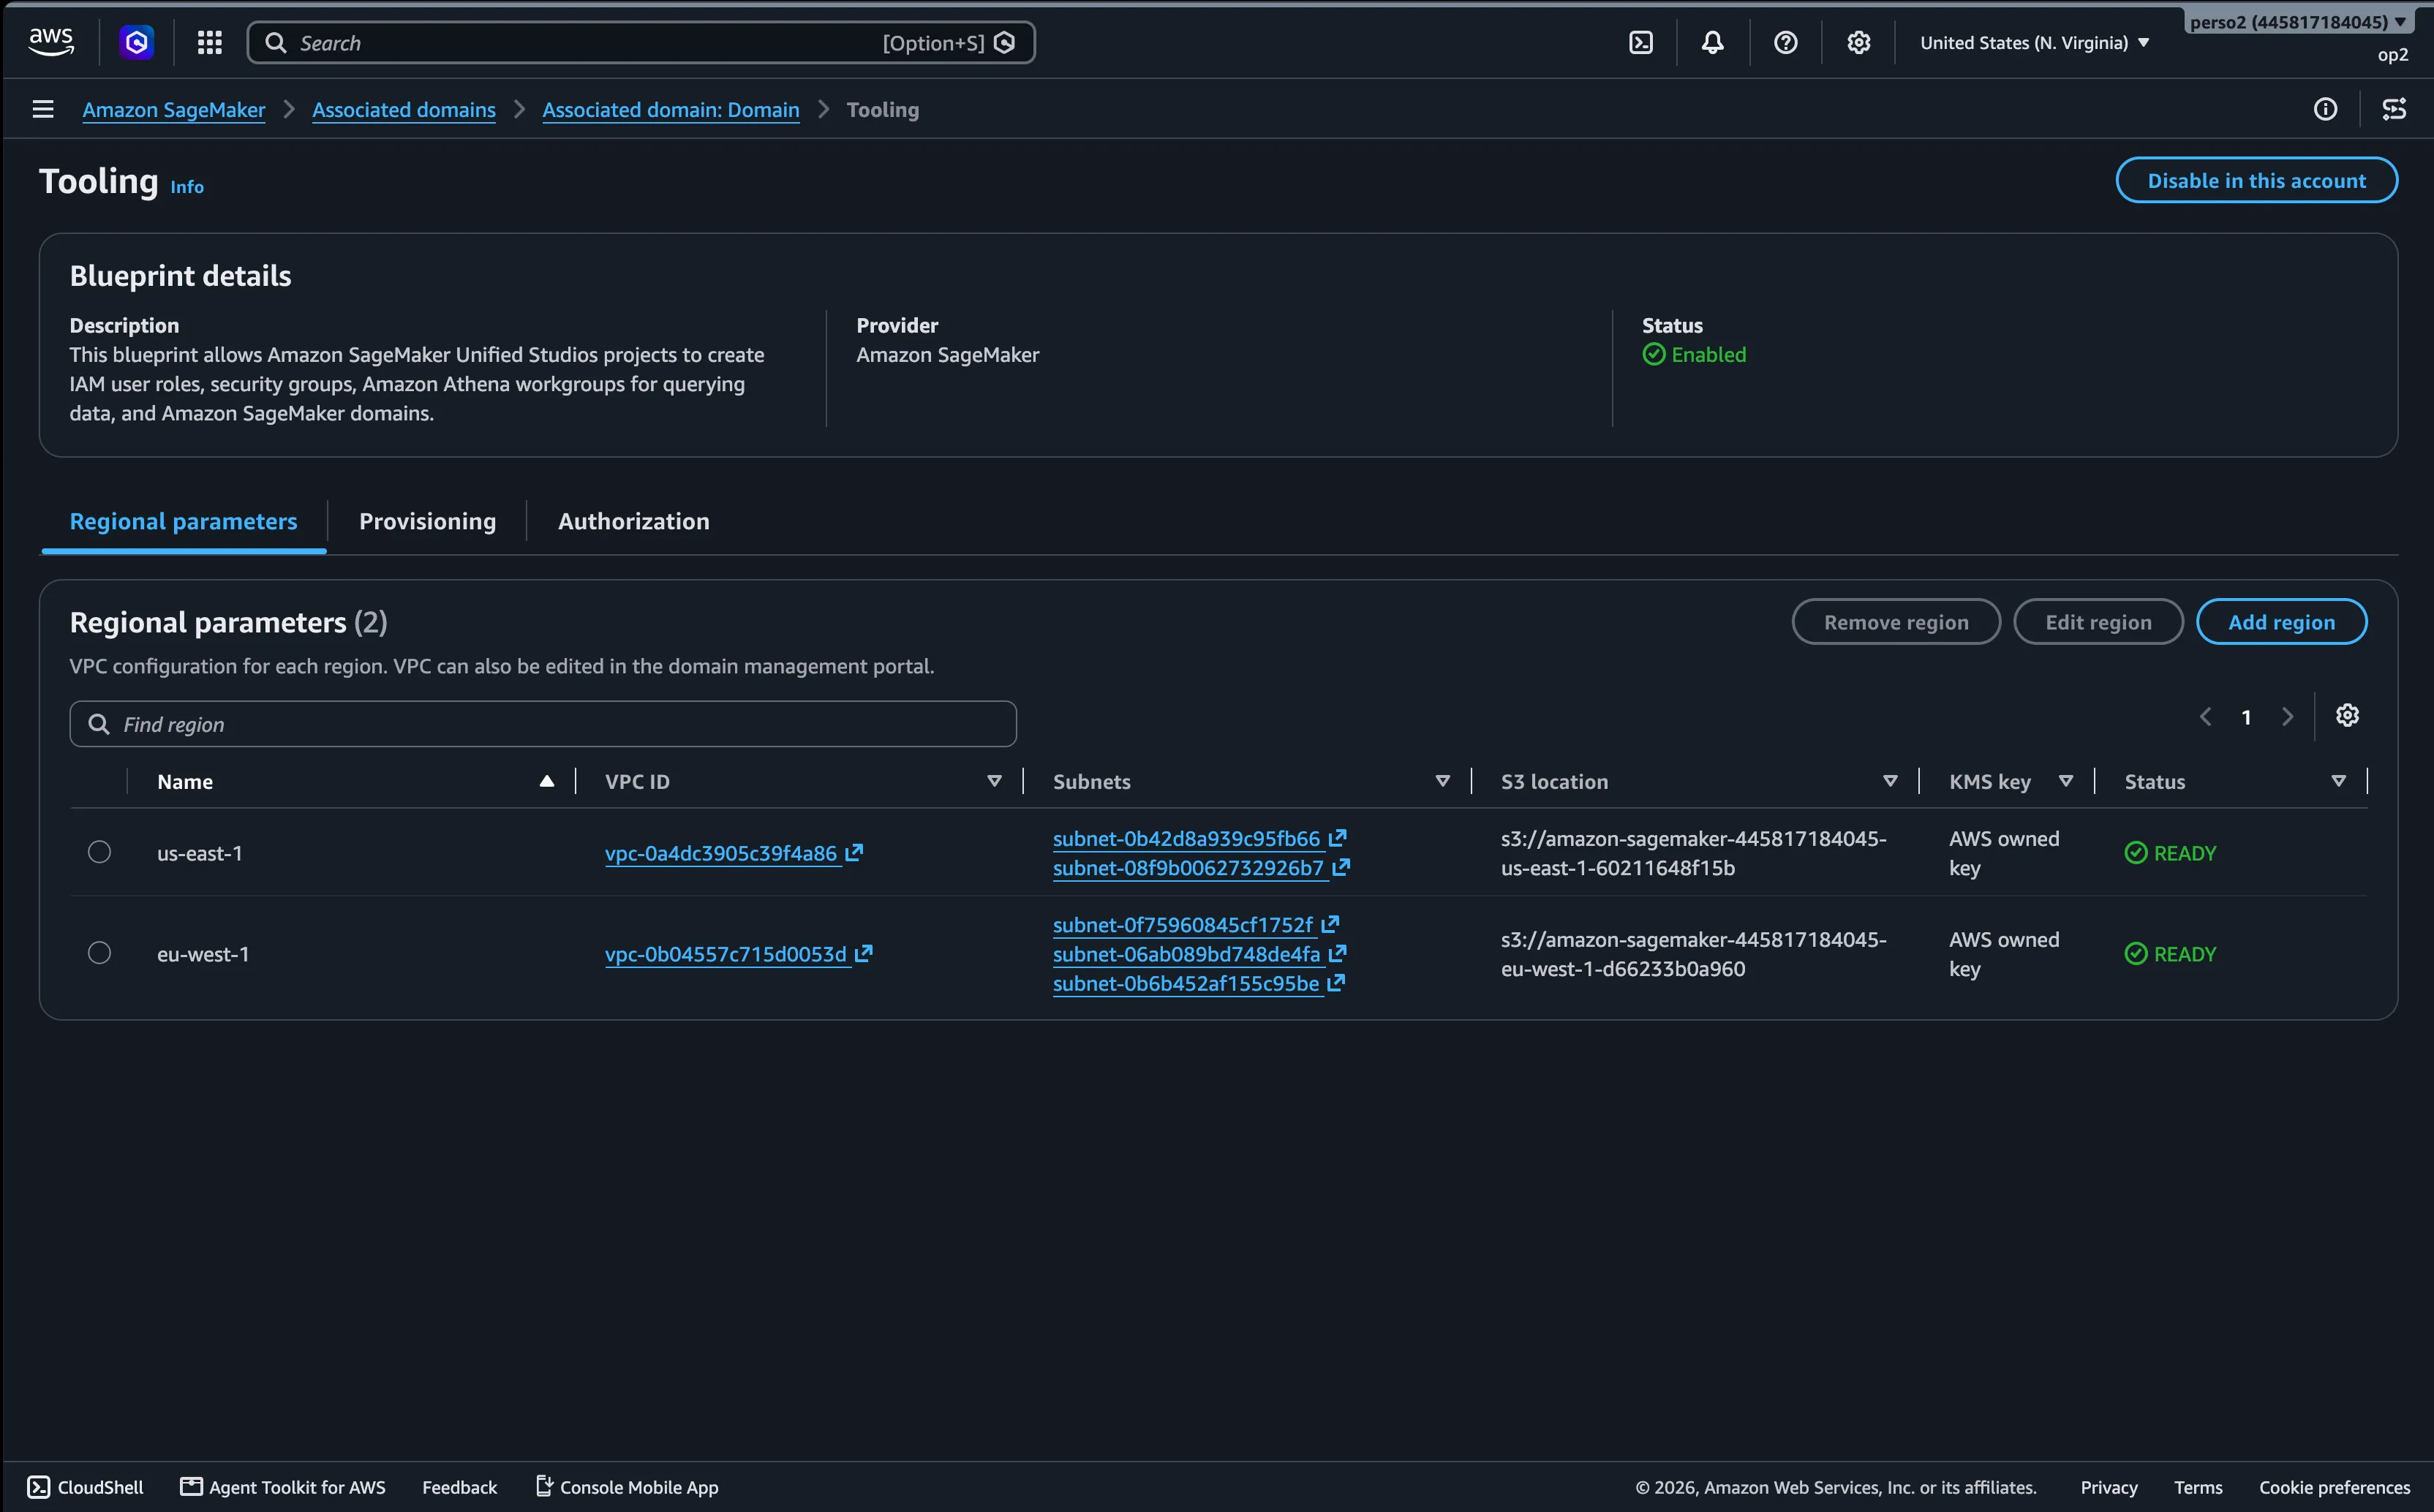Click the Edit region button
2434x1512 pixels.
[x=2098, y=622]
